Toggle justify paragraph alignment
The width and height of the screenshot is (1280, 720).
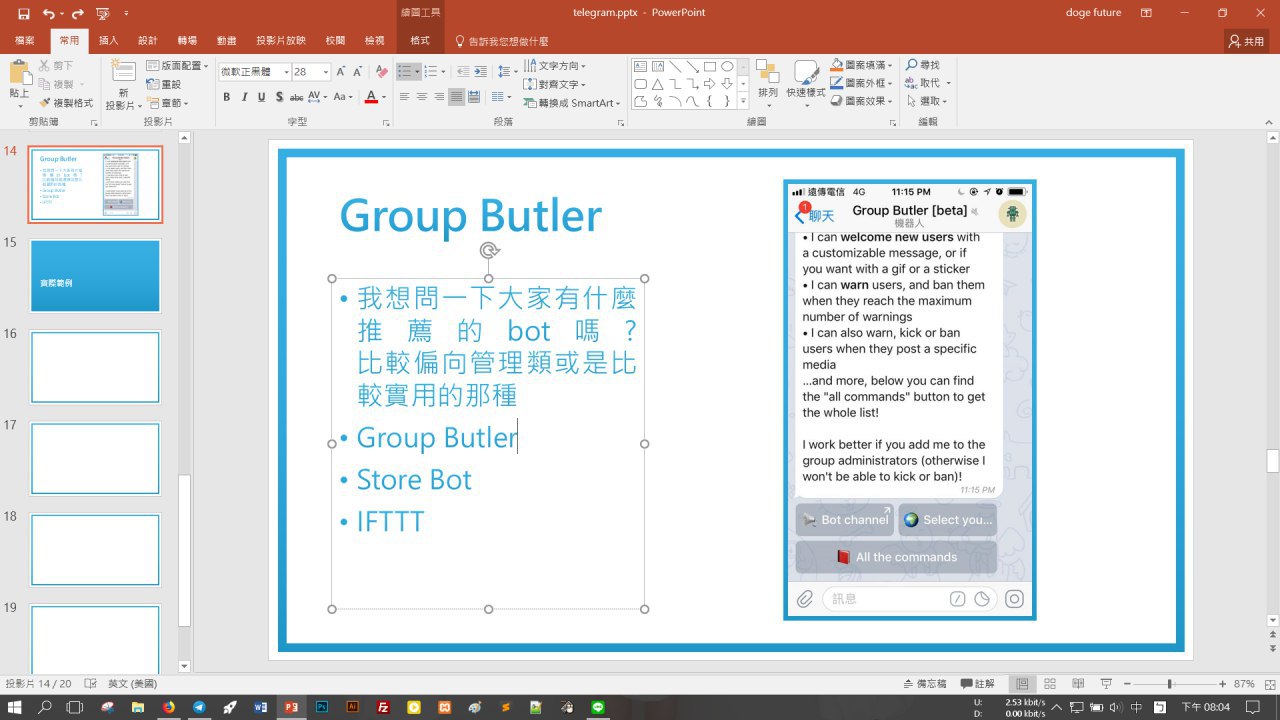point(457,97)
